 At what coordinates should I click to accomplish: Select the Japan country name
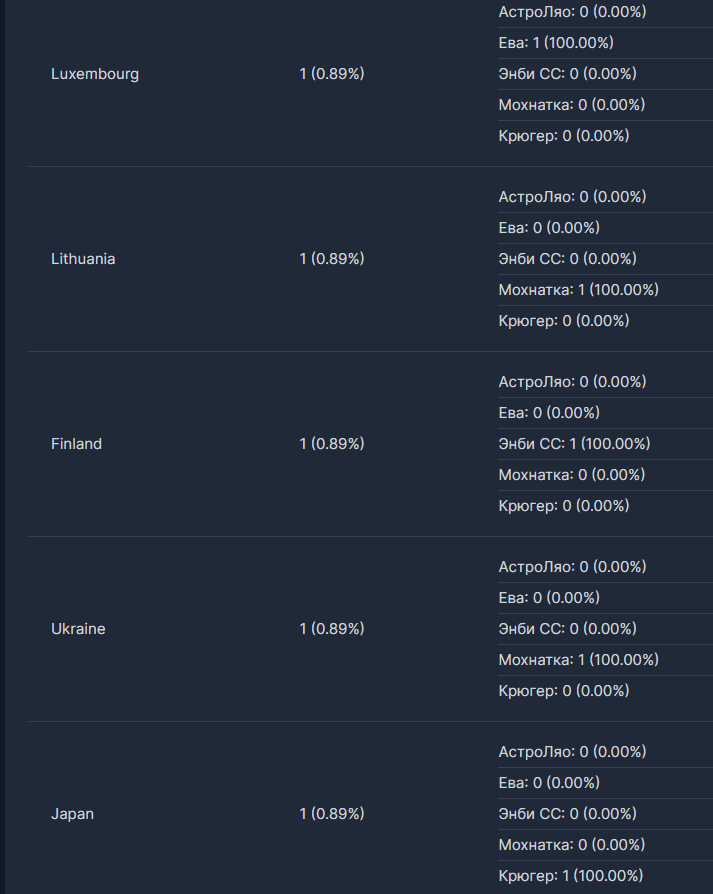(72, 814)
